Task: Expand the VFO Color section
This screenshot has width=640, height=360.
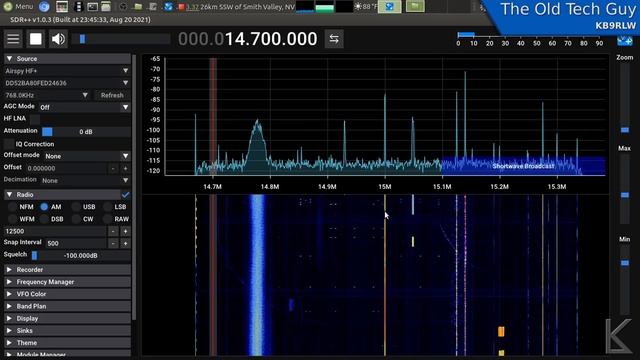Action: pyautogui.click(x=67, y=294)
